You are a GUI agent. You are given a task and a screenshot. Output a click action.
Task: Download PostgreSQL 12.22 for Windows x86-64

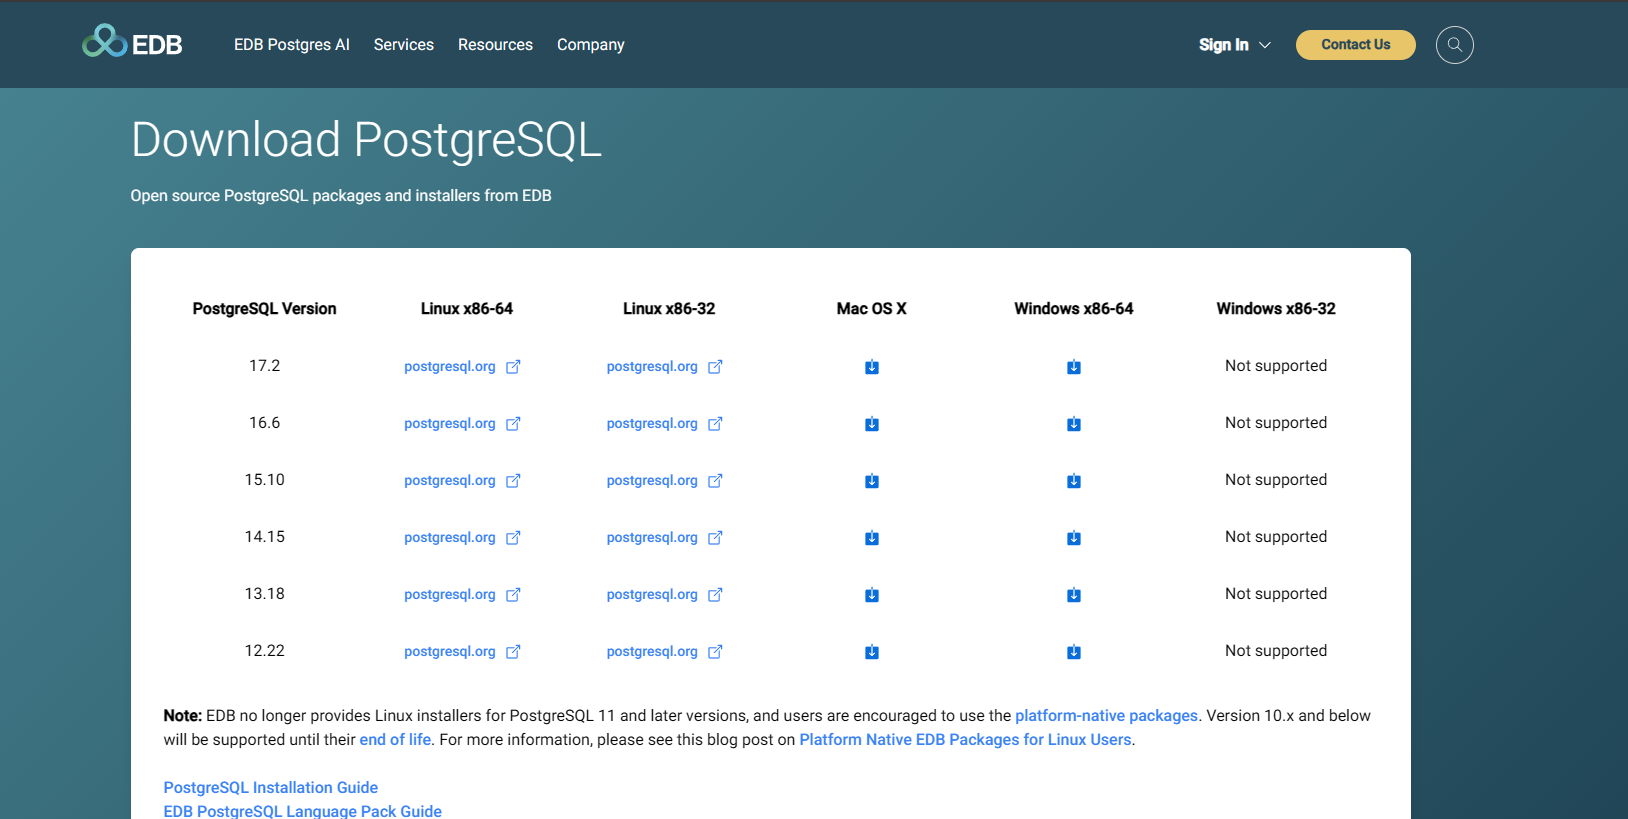(1074, 652)
